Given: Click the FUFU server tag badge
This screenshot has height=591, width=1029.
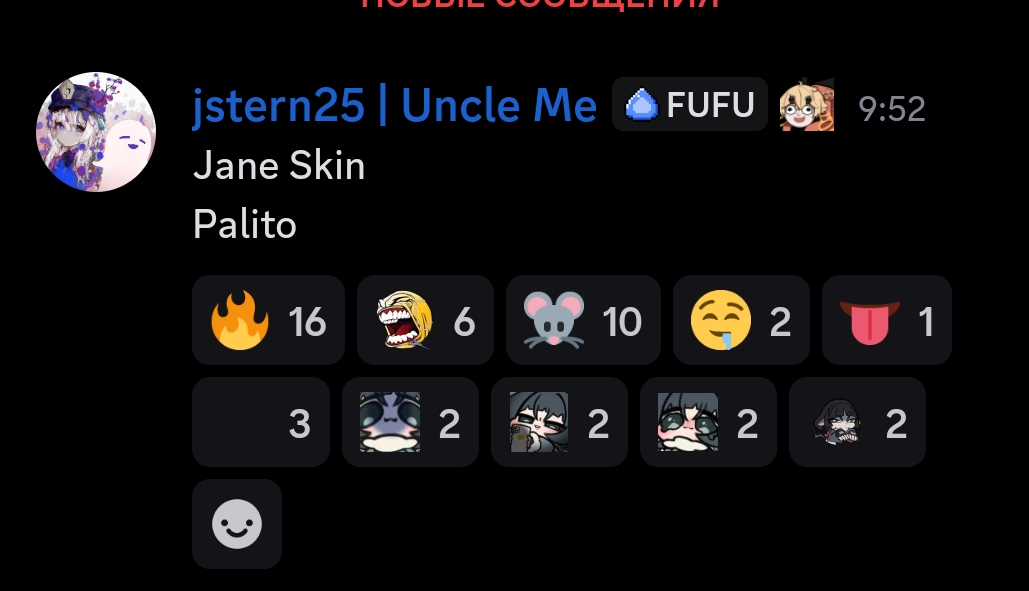Looking at the screenshot, I should point(690,104).
